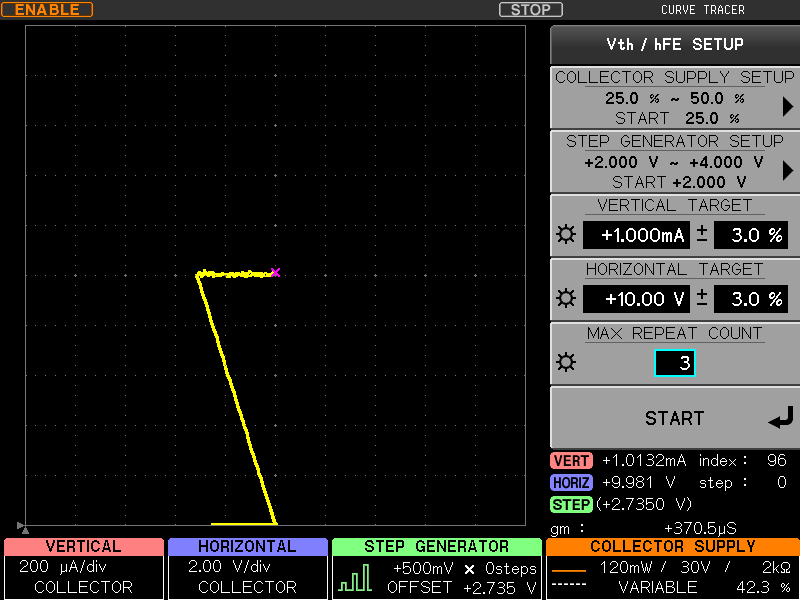800x600 pixels.
Task: Select the Max Repeat Count value 3
Action: click(674, 363)
